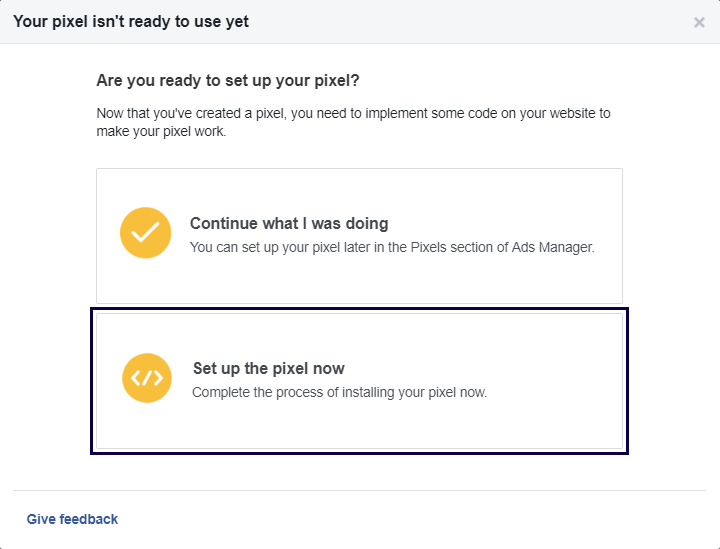The width and height of the screenshot is (720, 549).
Task: Choose the "Set up the pixel now" heading
Action: tap(268, 369)
